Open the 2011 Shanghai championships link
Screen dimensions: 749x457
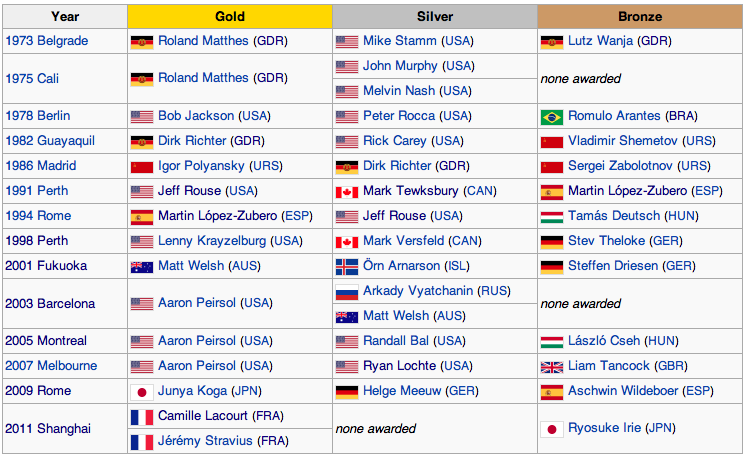[48, 429]
